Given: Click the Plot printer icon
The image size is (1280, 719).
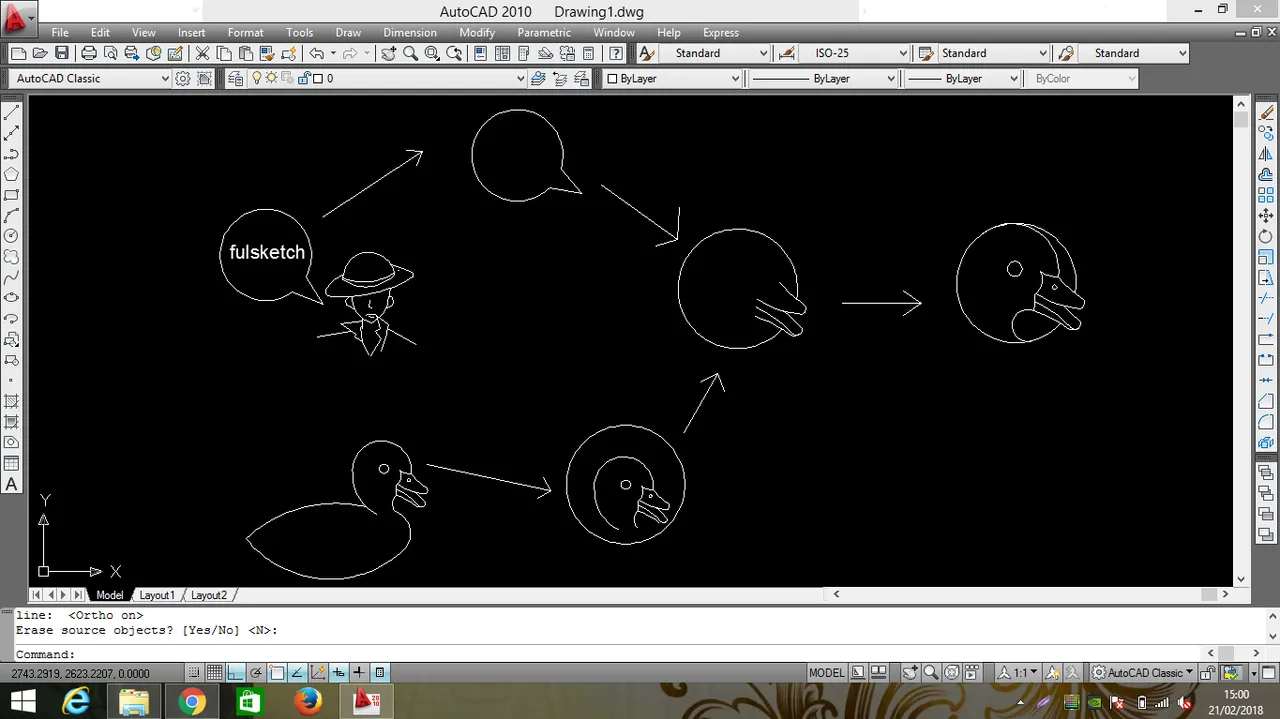Looking at the screenshot, I should pyautogui.click(x=89, y=53).
